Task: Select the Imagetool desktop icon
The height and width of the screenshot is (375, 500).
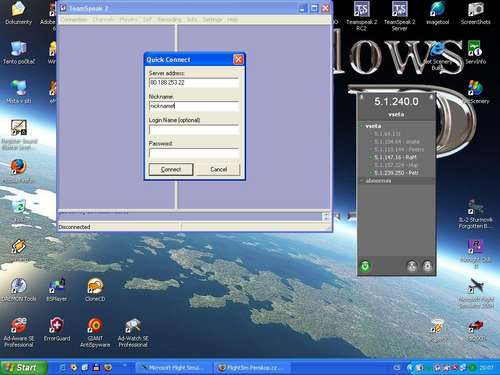Action: point(438,13)
